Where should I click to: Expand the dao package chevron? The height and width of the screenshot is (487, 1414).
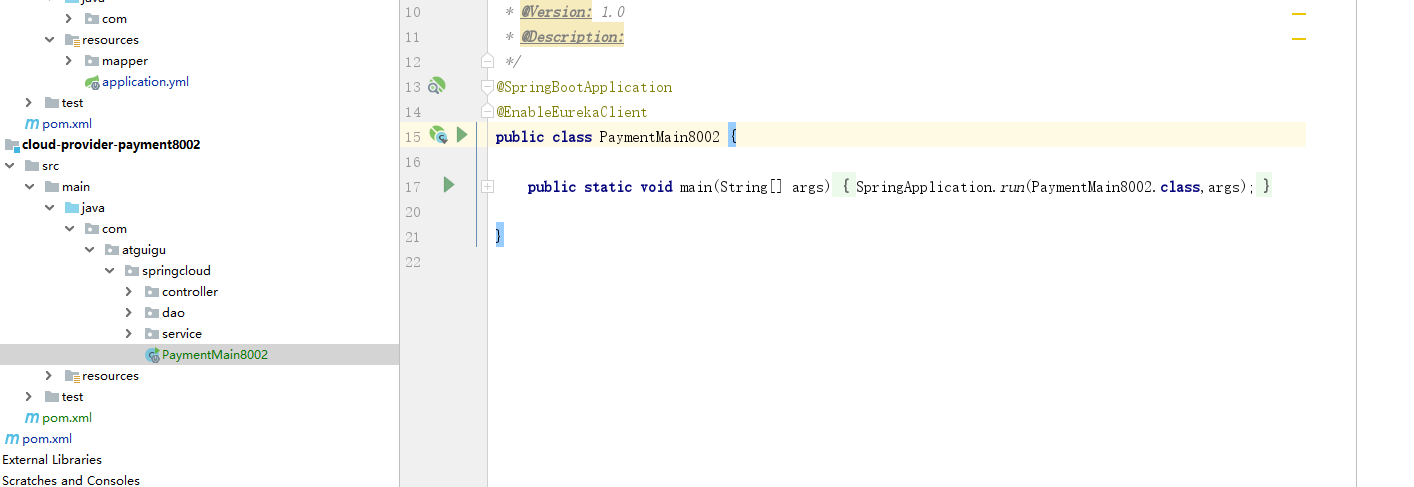129,312
